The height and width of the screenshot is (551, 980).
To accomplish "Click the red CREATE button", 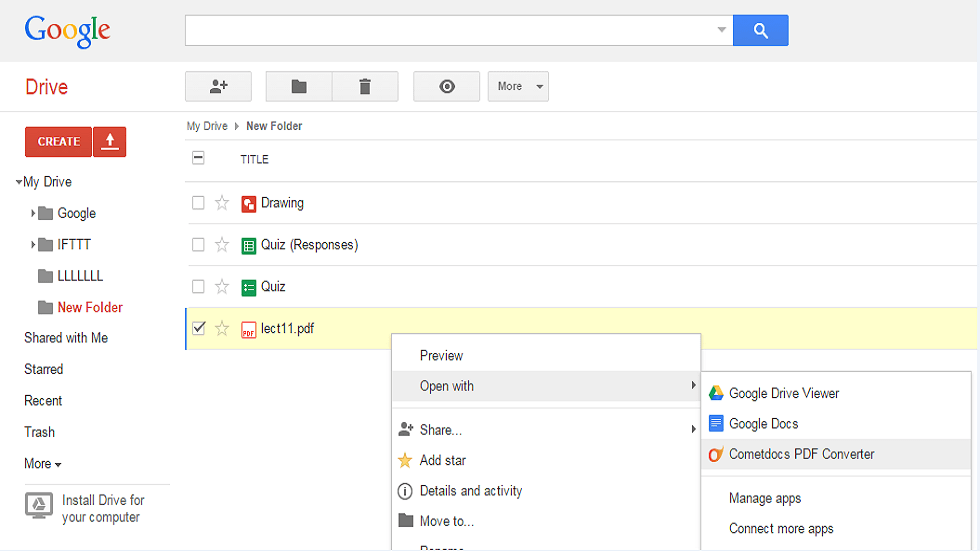I will pos(59,142).
